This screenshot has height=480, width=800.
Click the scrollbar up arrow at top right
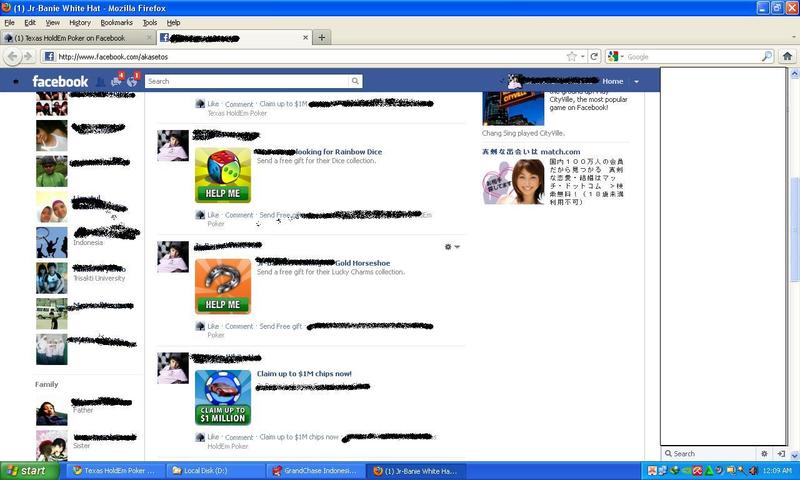click(x=794, y=73)
